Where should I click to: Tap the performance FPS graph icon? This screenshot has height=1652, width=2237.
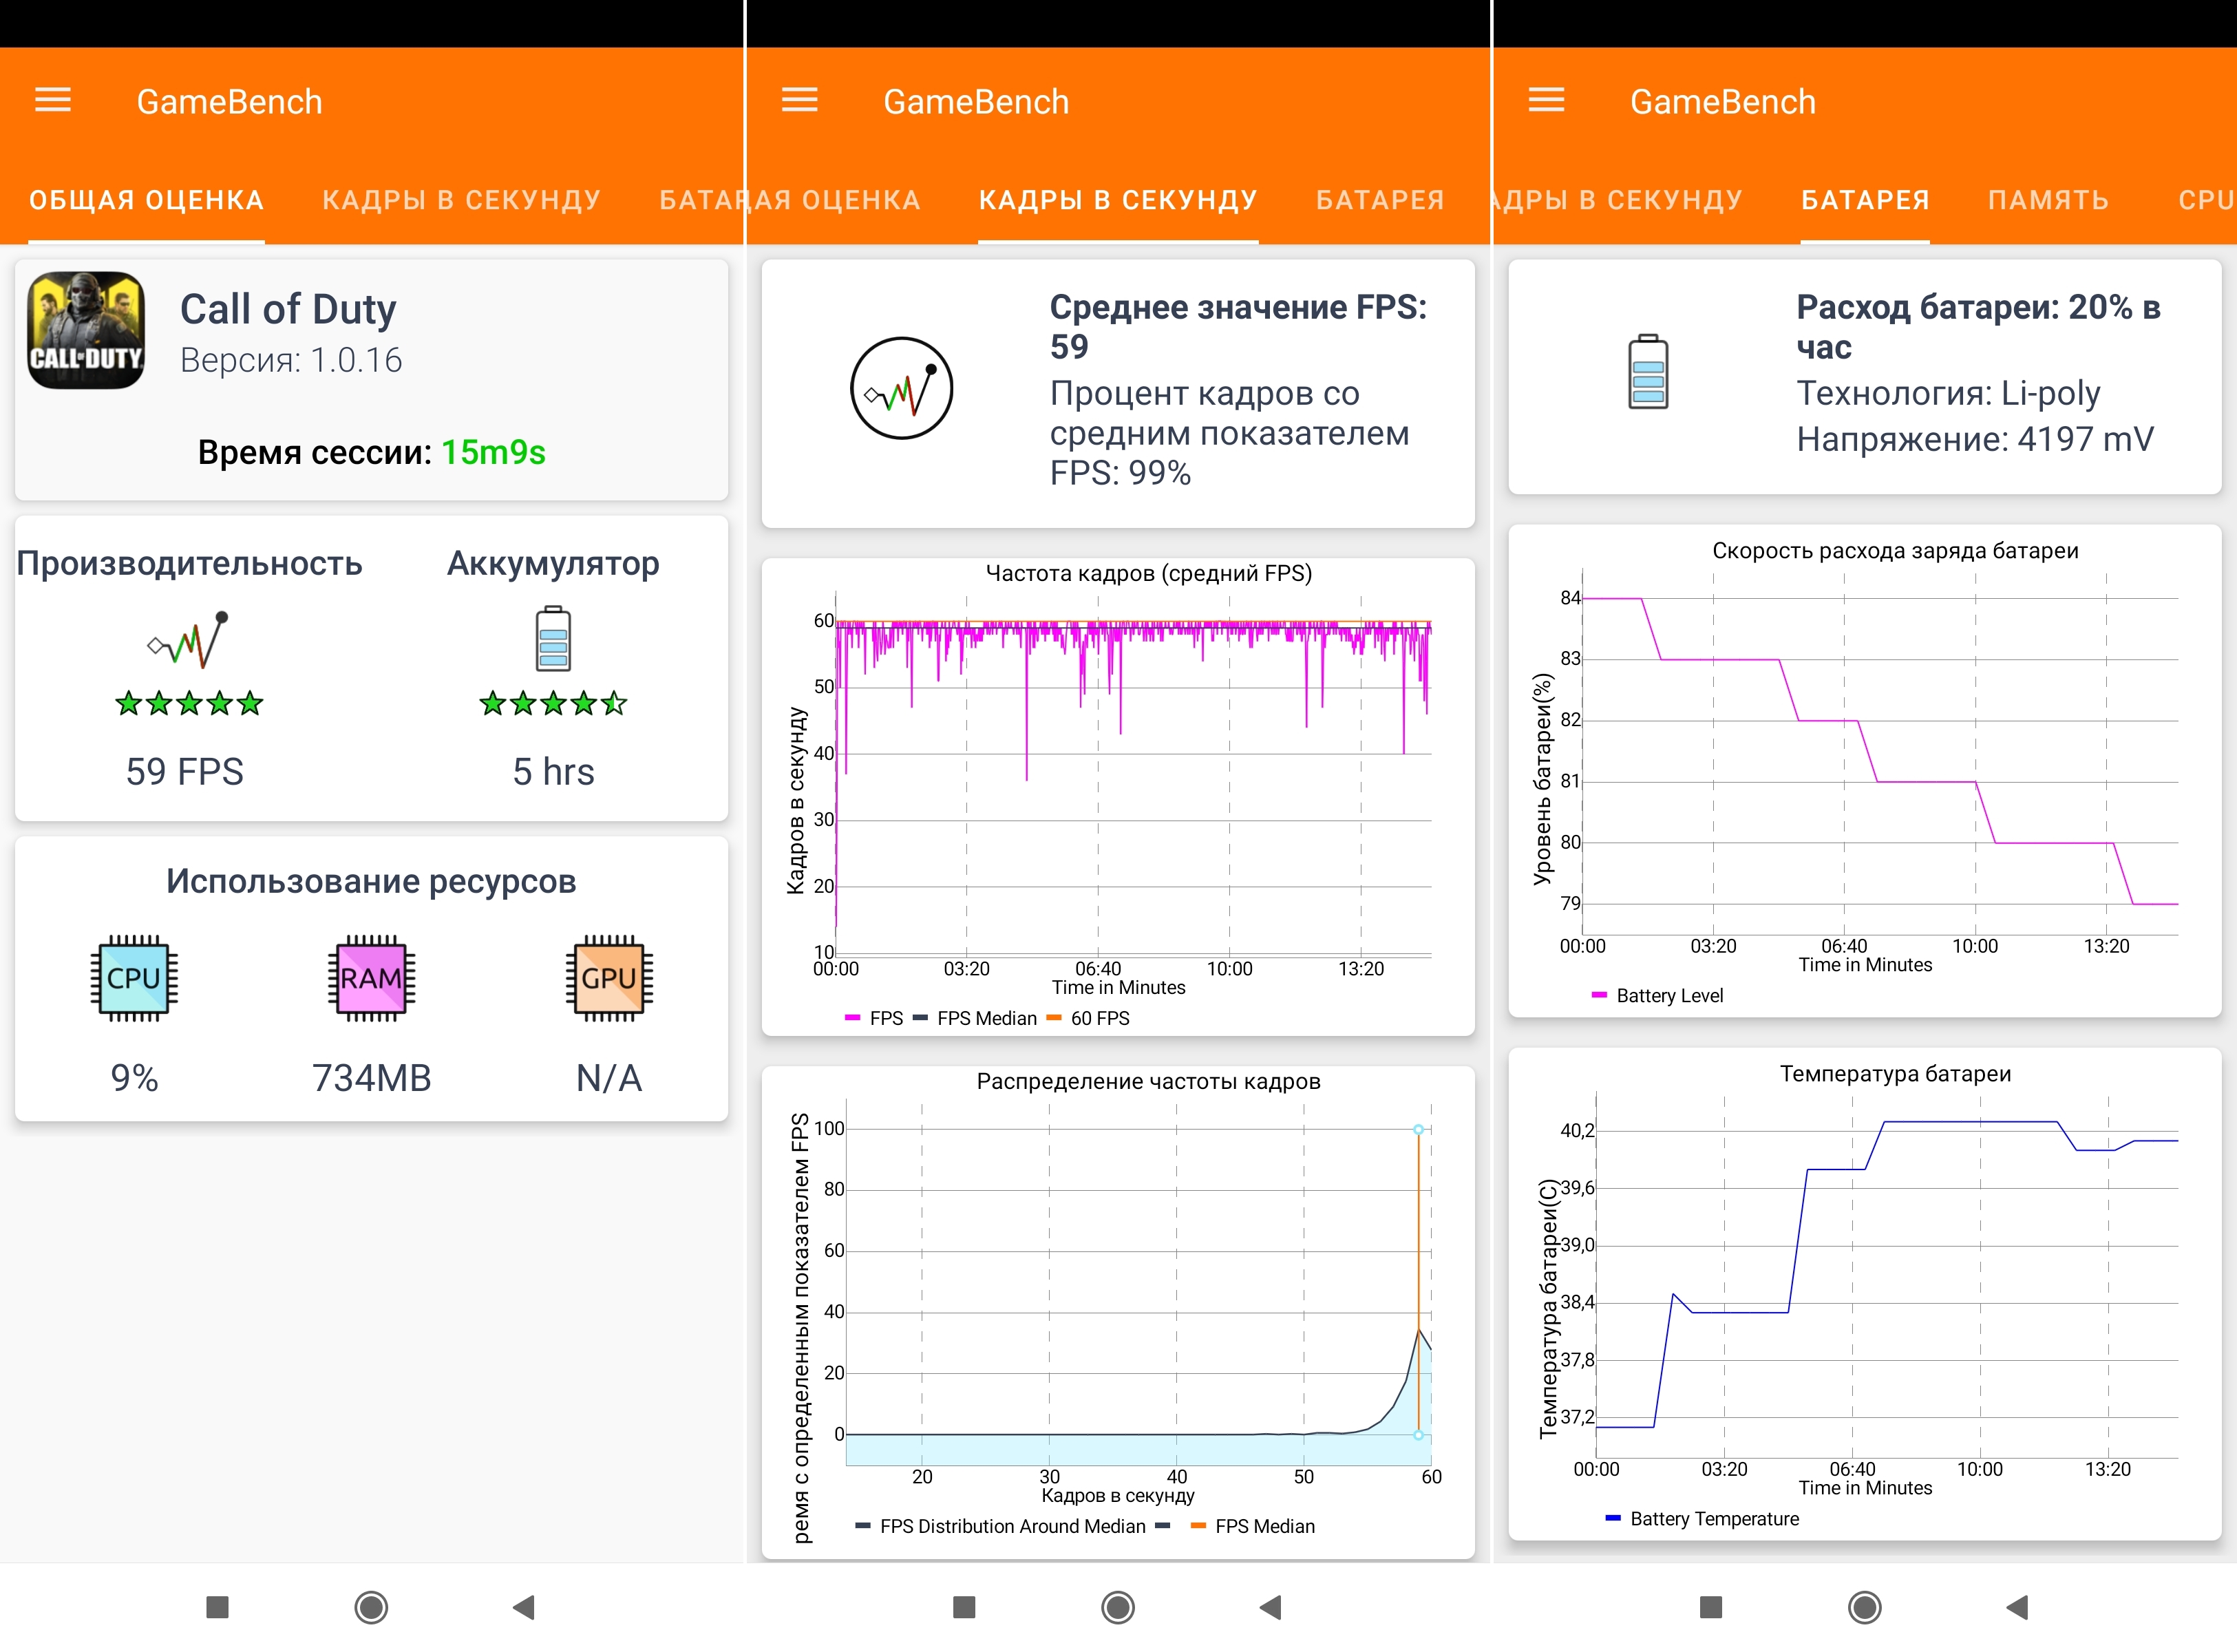tap(189, 640)
